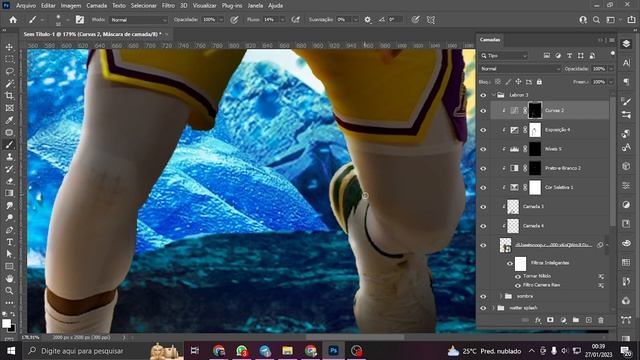Click the Windows Start button
This screenshot has width=640, height=360.
click(x=11, y=351)
